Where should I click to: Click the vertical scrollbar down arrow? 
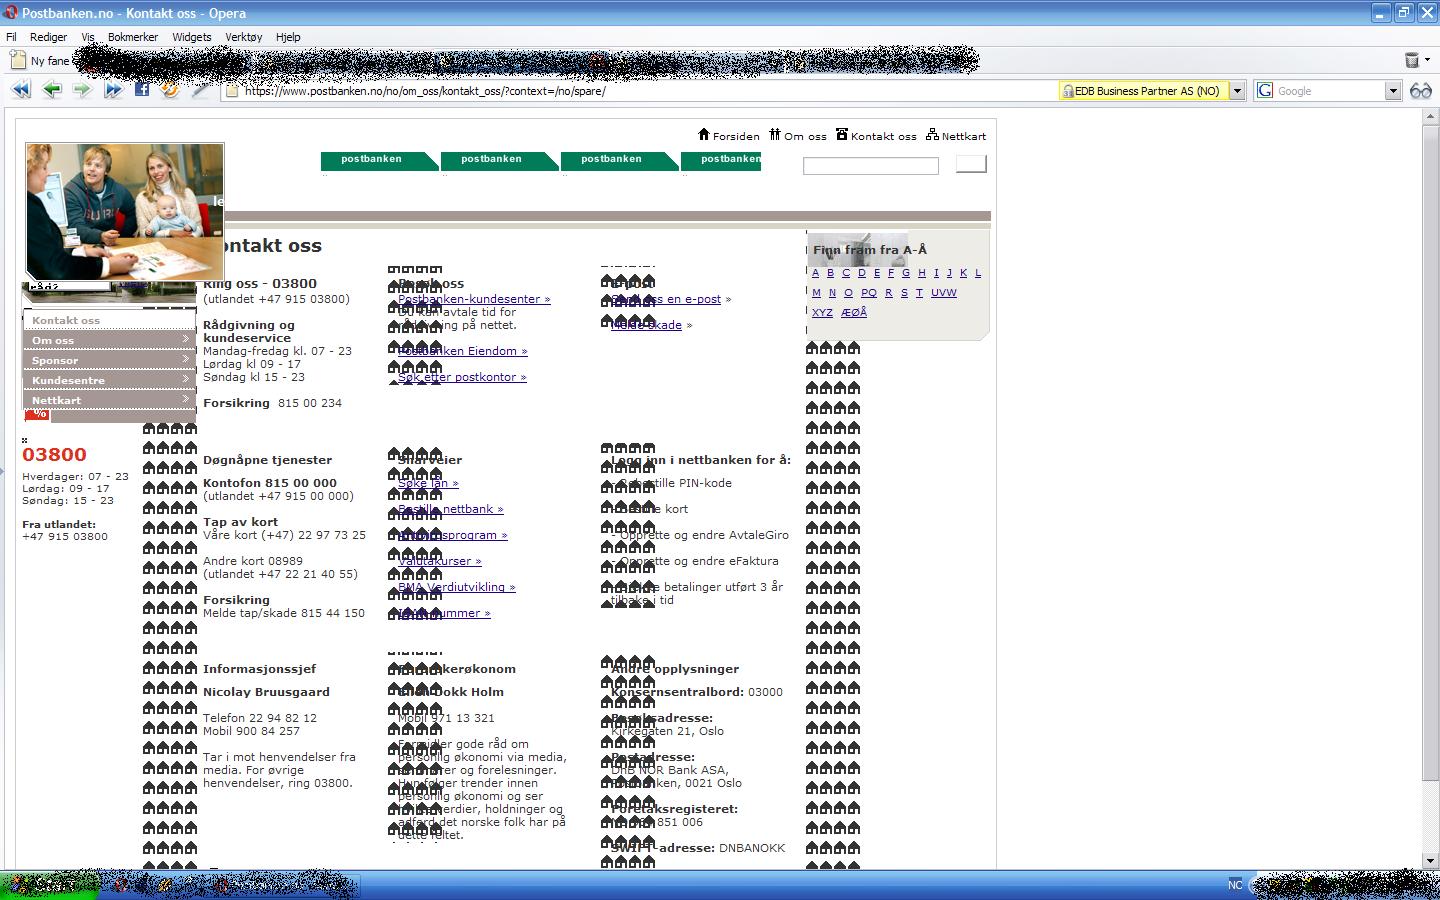tap(1431, 860)
